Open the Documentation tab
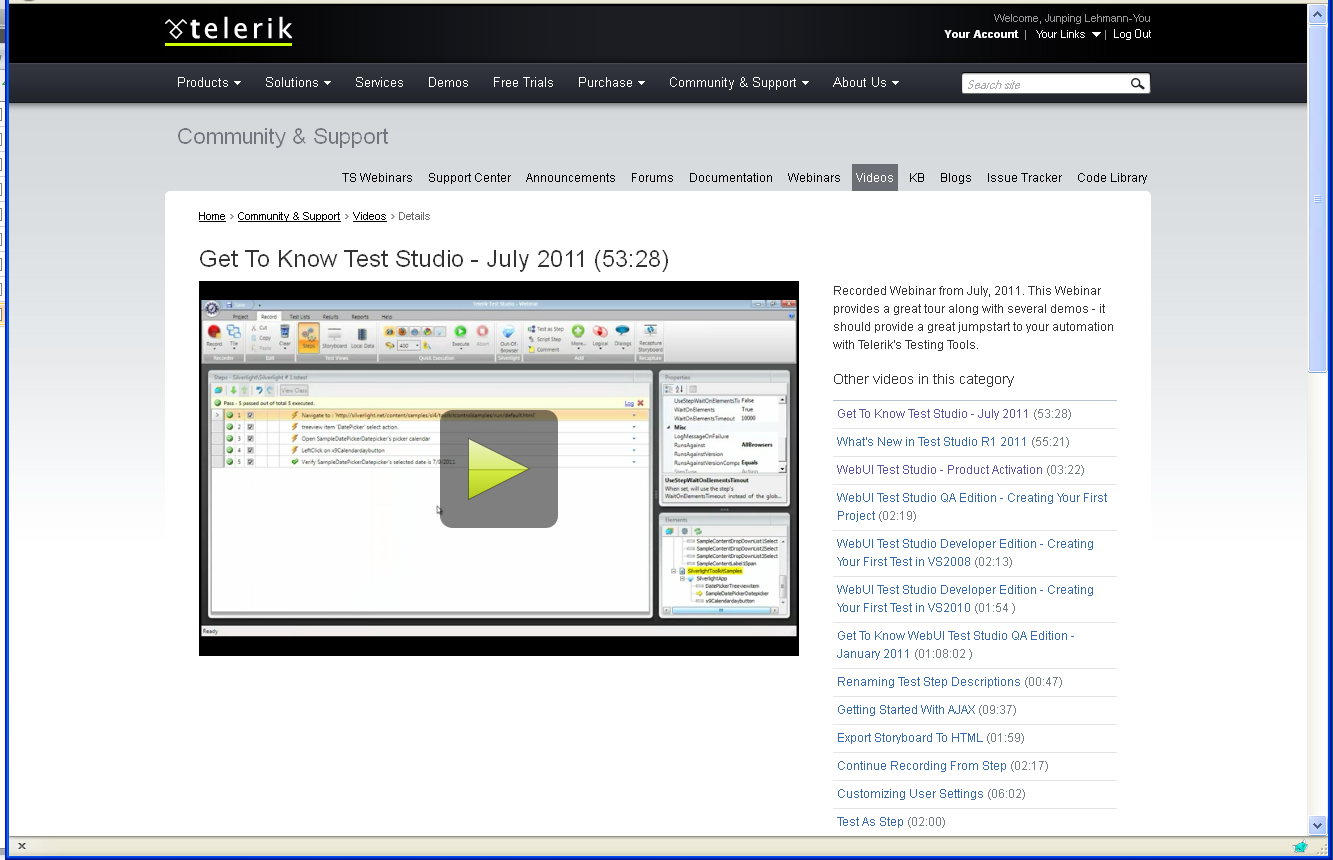The image size is (1333, 860). [731, 178]
